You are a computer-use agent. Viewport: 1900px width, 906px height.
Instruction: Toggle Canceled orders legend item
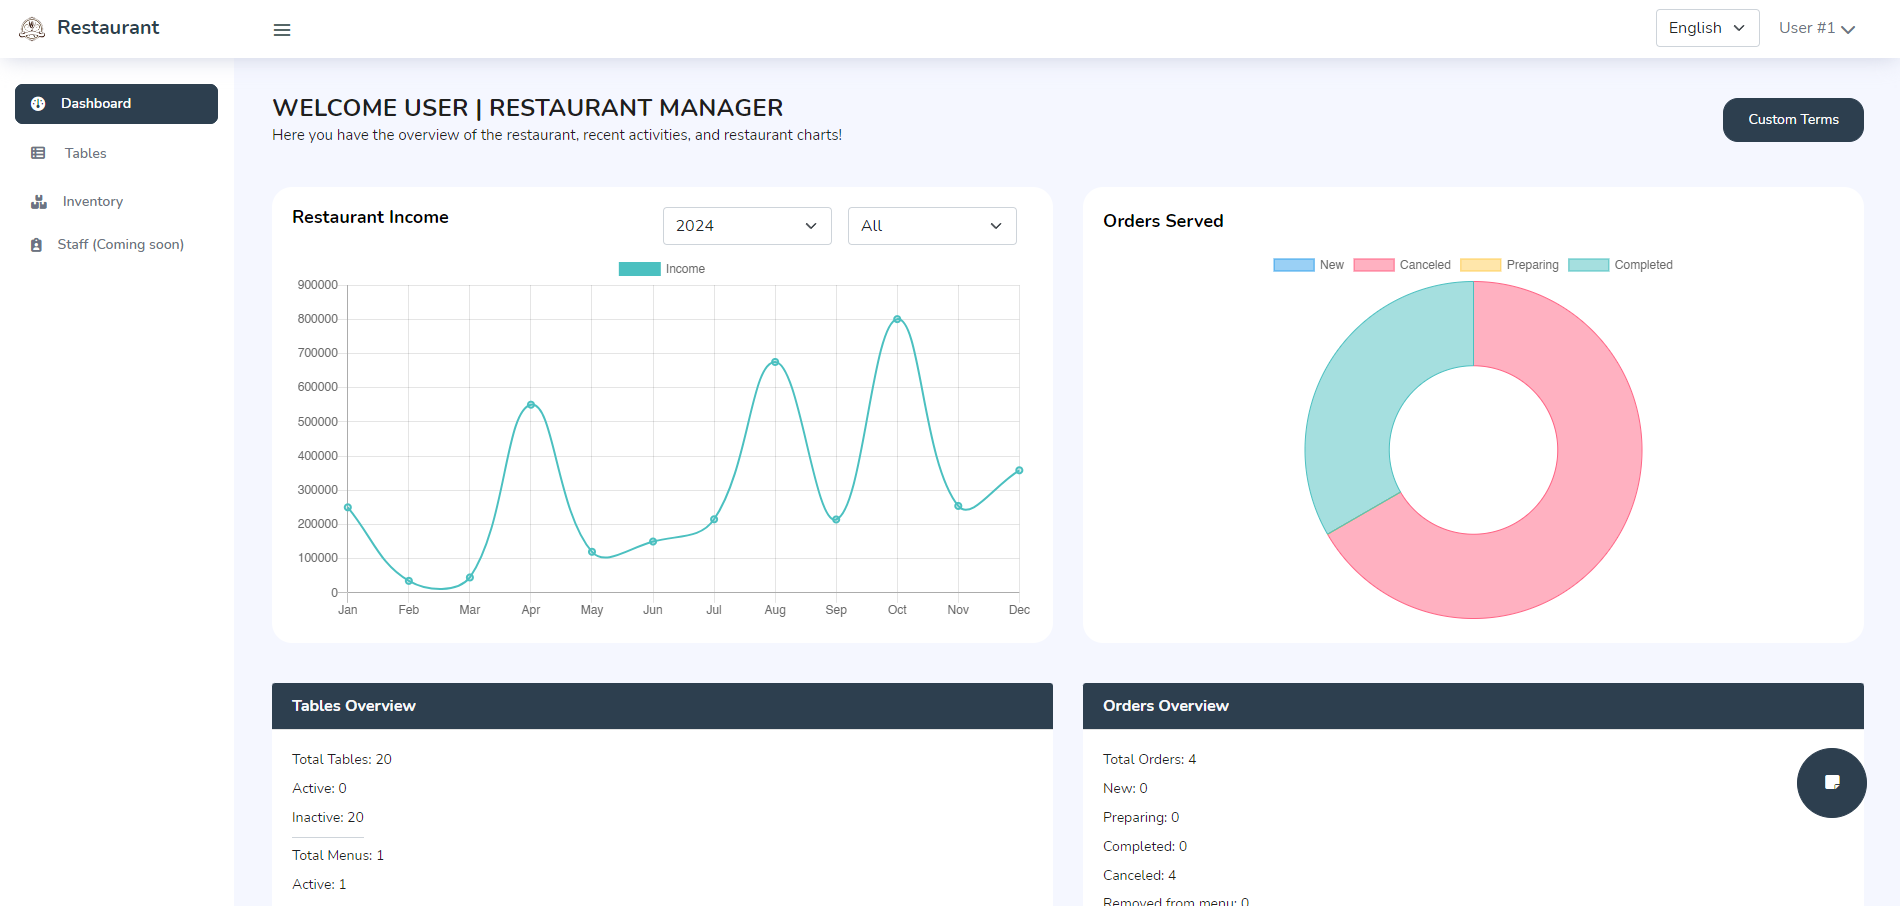click(x=1402, y=265)
